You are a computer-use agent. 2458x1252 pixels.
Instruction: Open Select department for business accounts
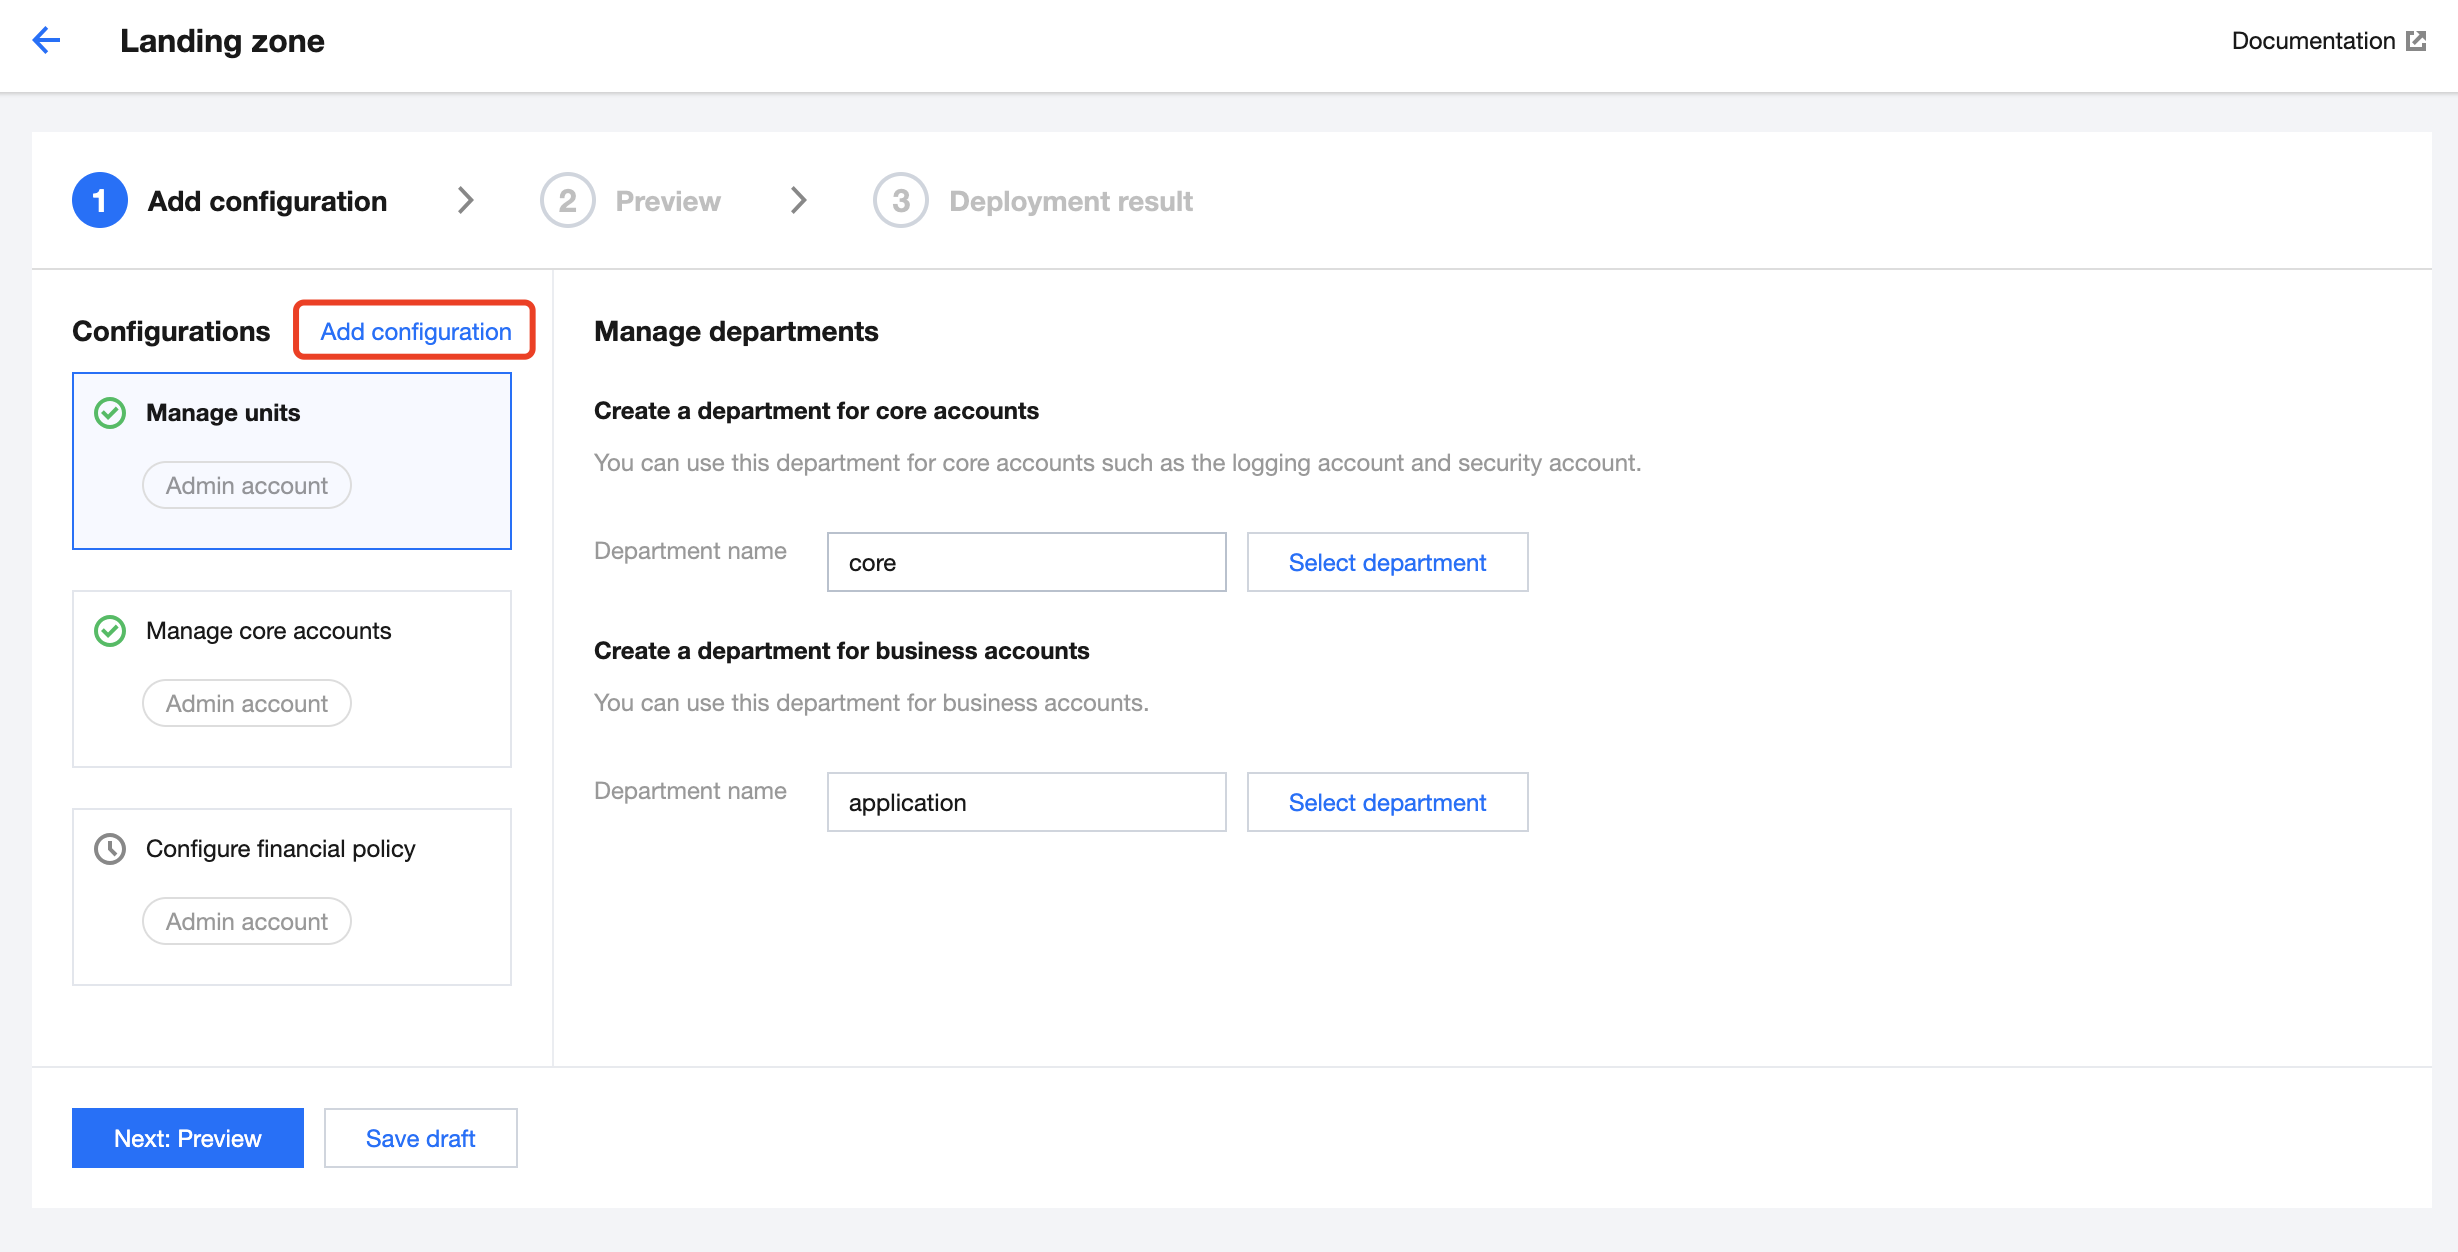1387,802
